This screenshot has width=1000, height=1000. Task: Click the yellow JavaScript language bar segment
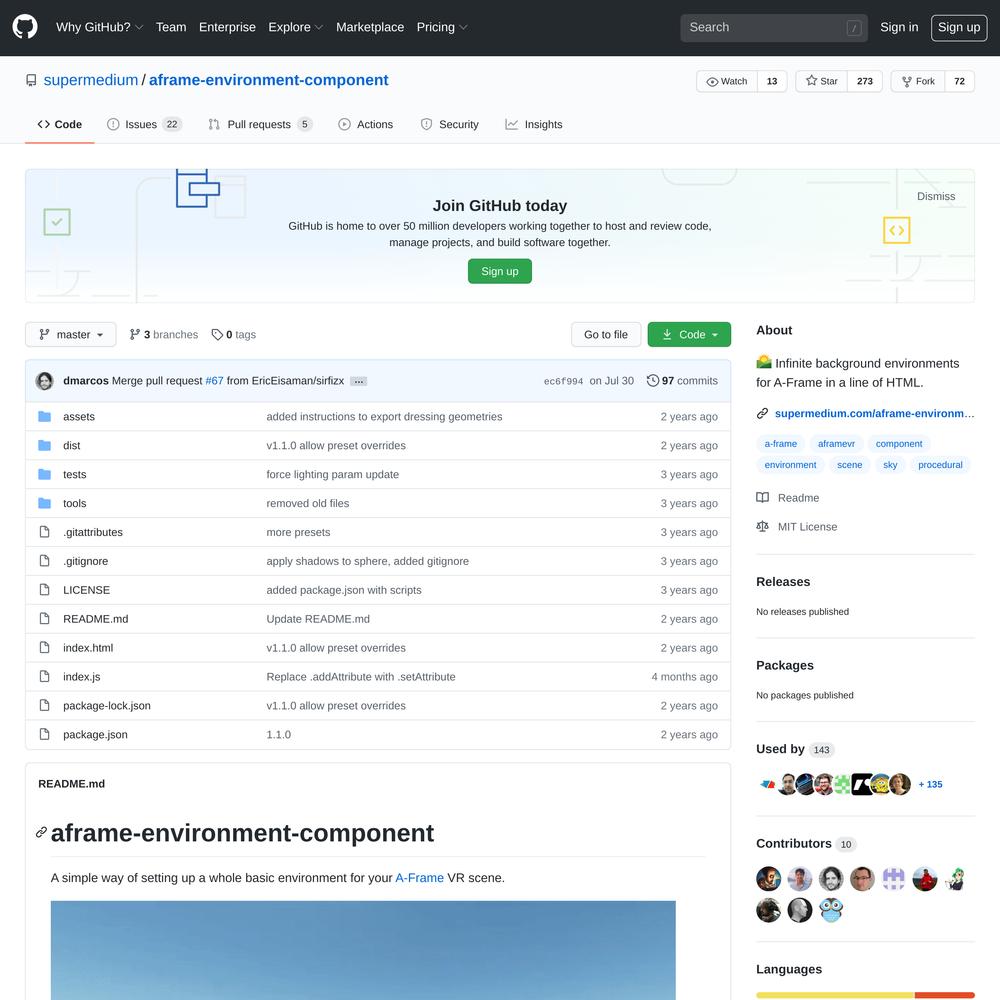(835, 995)
